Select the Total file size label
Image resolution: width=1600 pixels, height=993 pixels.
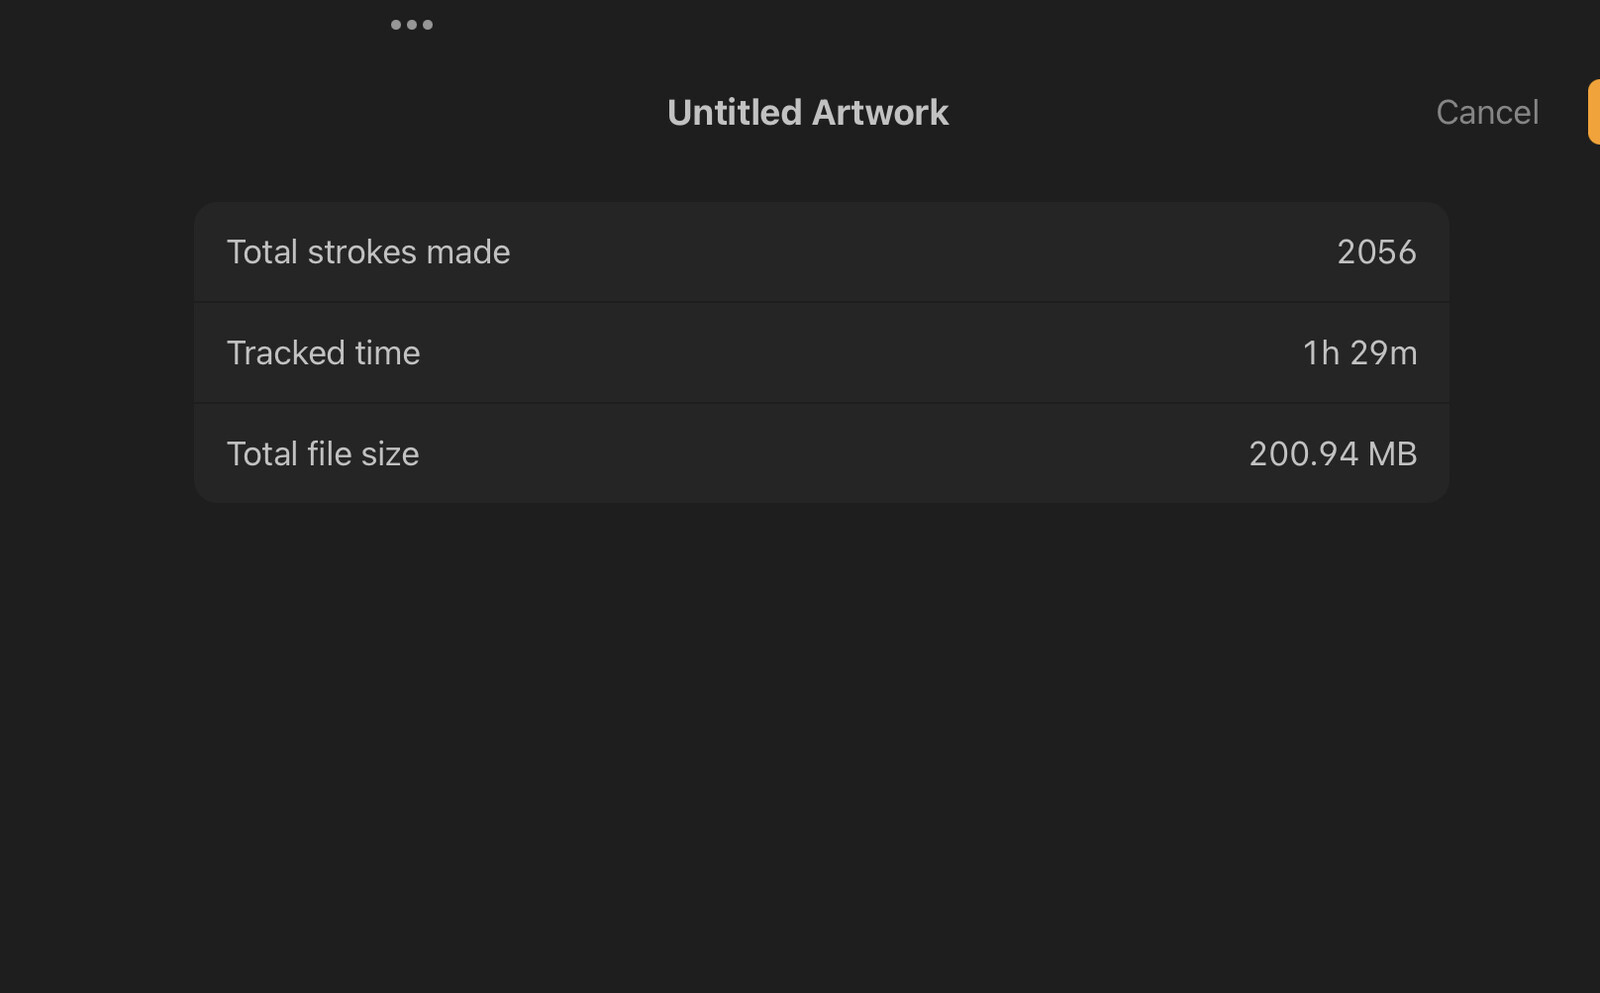[x=323, y=454]
